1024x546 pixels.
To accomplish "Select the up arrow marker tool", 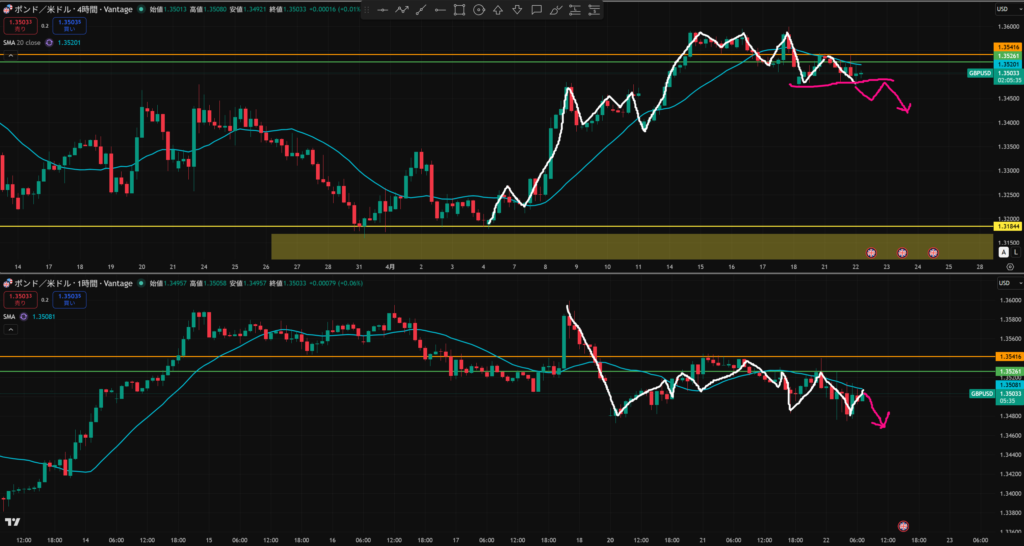I will (497, 10).
